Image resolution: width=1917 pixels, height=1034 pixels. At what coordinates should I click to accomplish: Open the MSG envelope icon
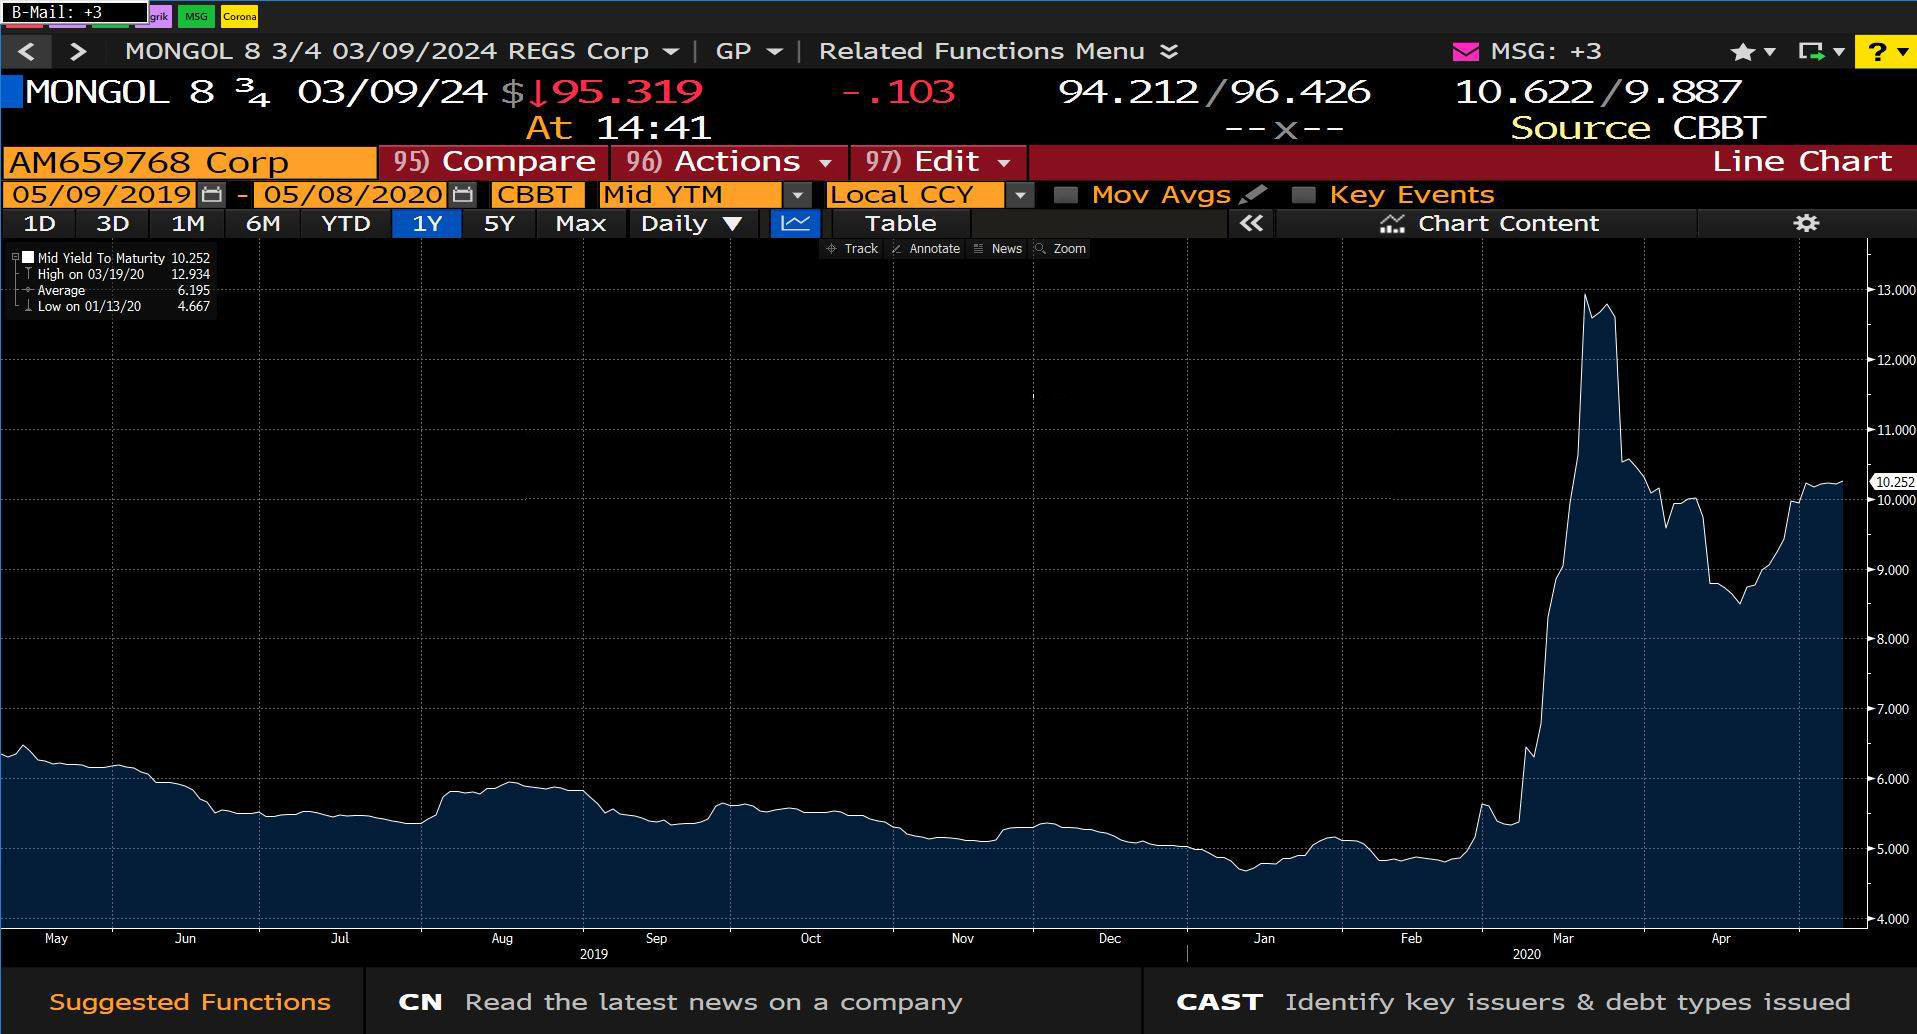pyautogui.click(x=1465, y=52)
